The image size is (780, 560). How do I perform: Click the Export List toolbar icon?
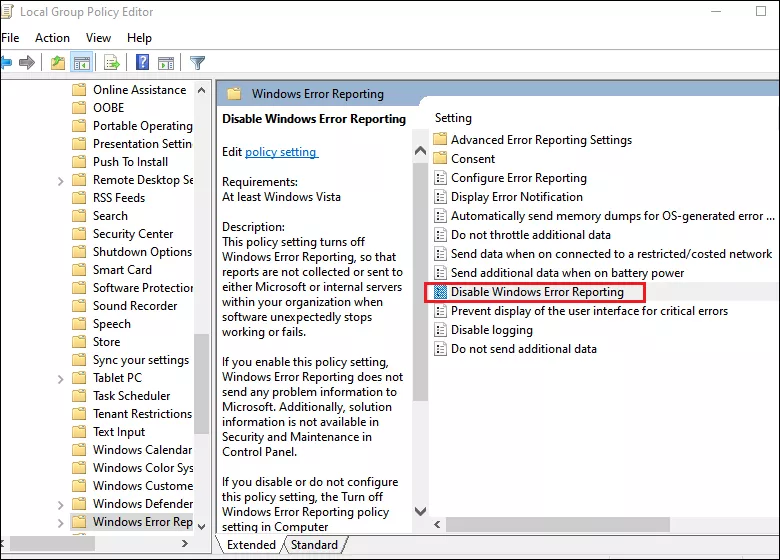coord(112,63)
